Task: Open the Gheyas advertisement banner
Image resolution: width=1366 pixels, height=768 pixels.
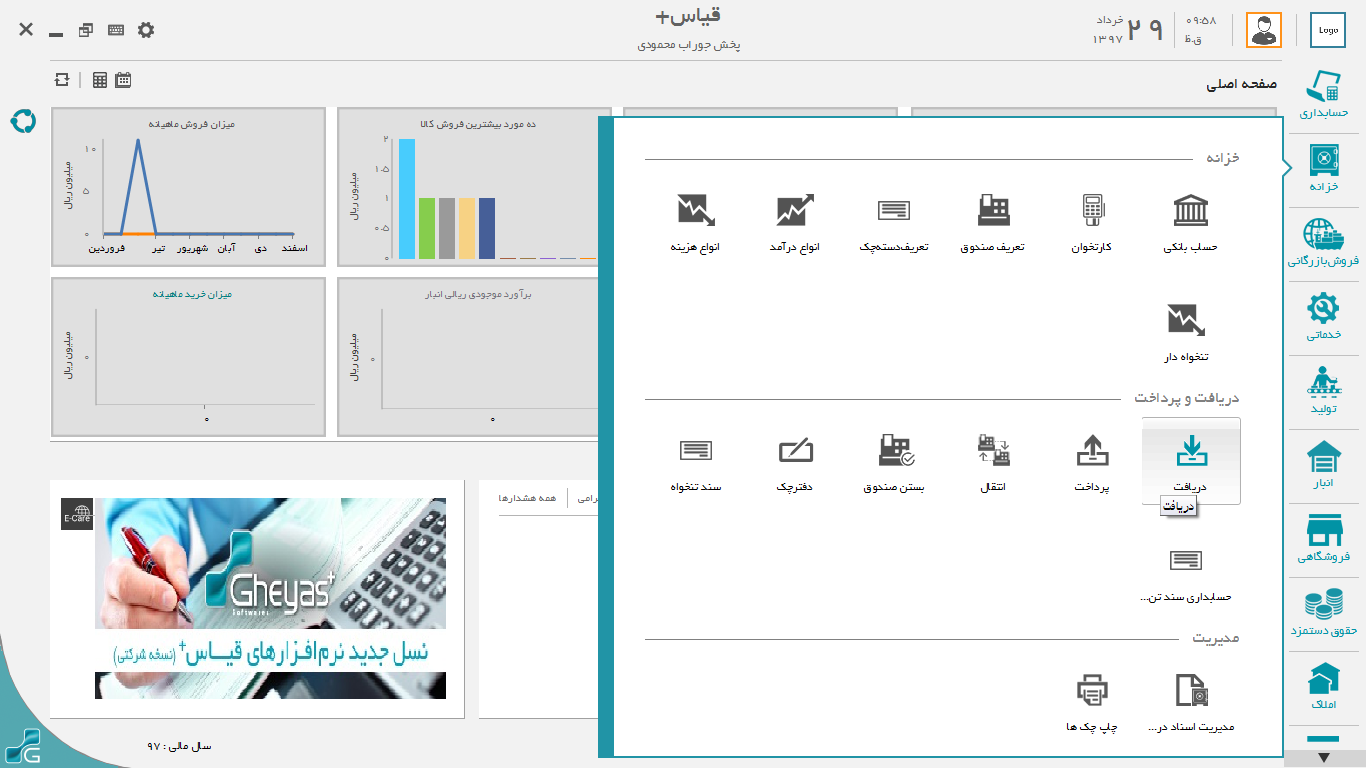Action: pos(271,598)
